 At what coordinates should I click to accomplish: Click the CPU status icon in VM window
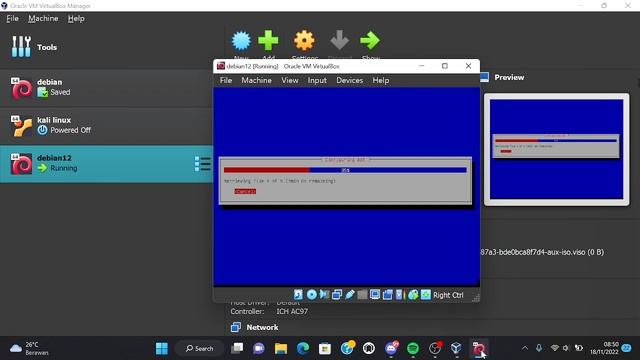(400, 295)
